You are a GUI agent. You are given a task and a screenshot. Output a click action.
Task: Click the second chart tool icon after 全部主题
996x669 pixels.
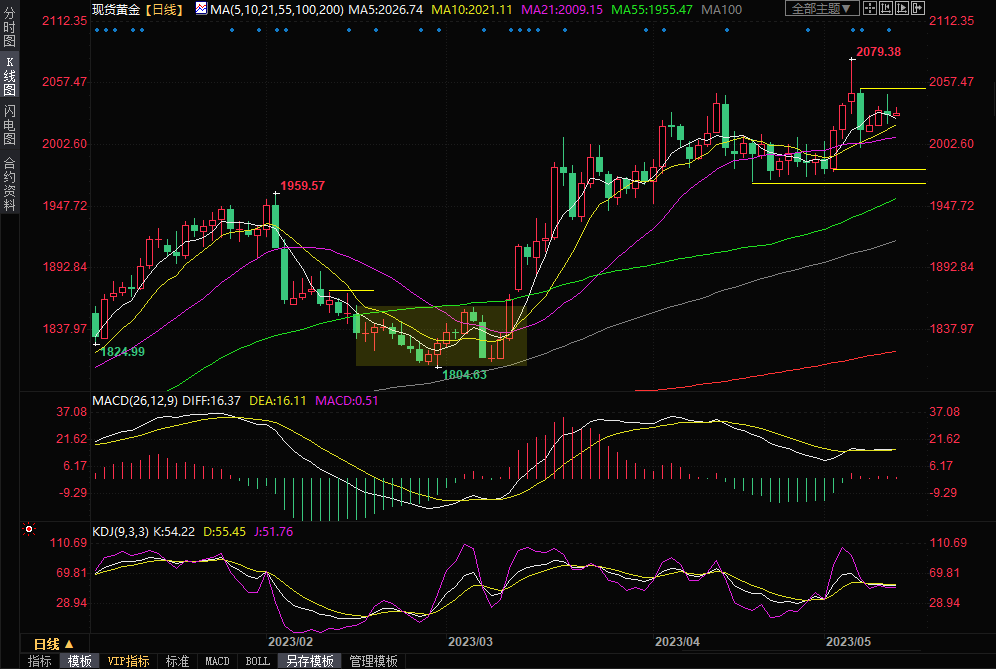(x=887, y=8)
